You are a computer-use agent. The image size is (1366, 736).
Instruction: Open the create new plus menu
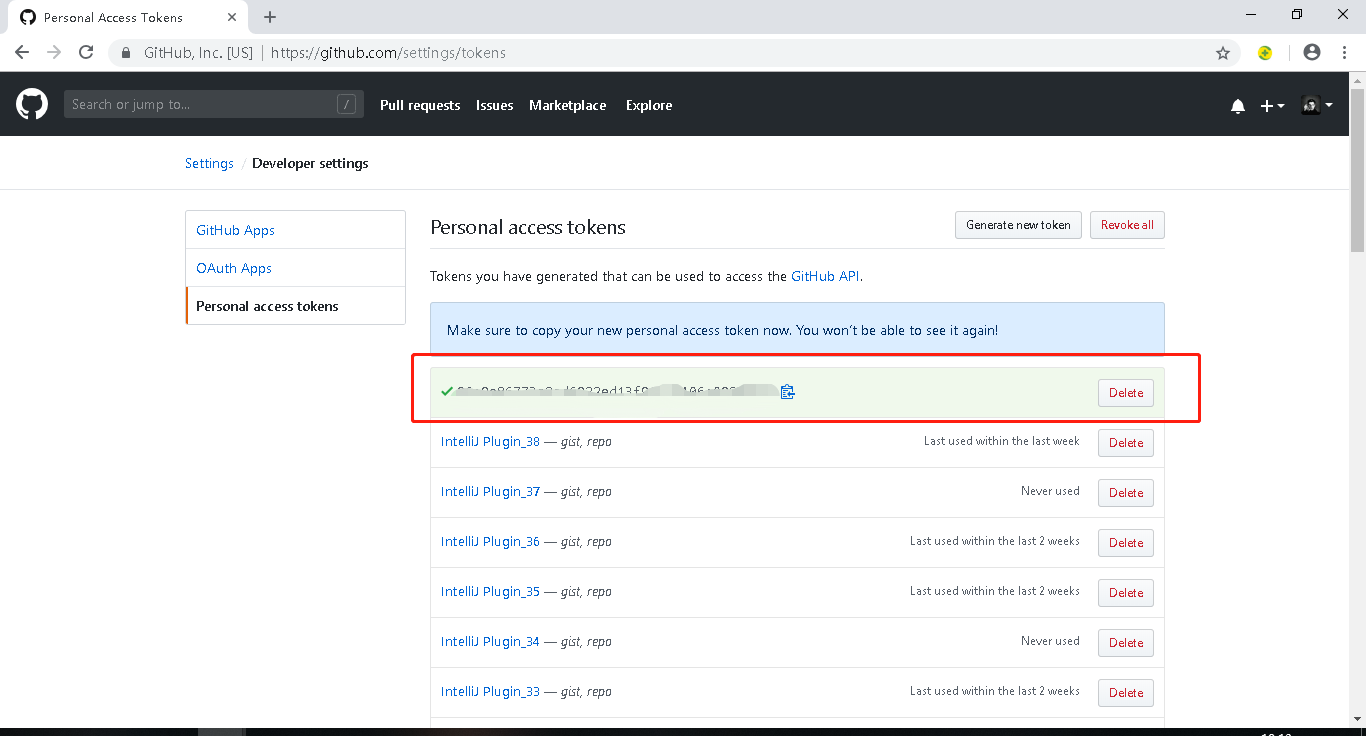pos(1272,106)
